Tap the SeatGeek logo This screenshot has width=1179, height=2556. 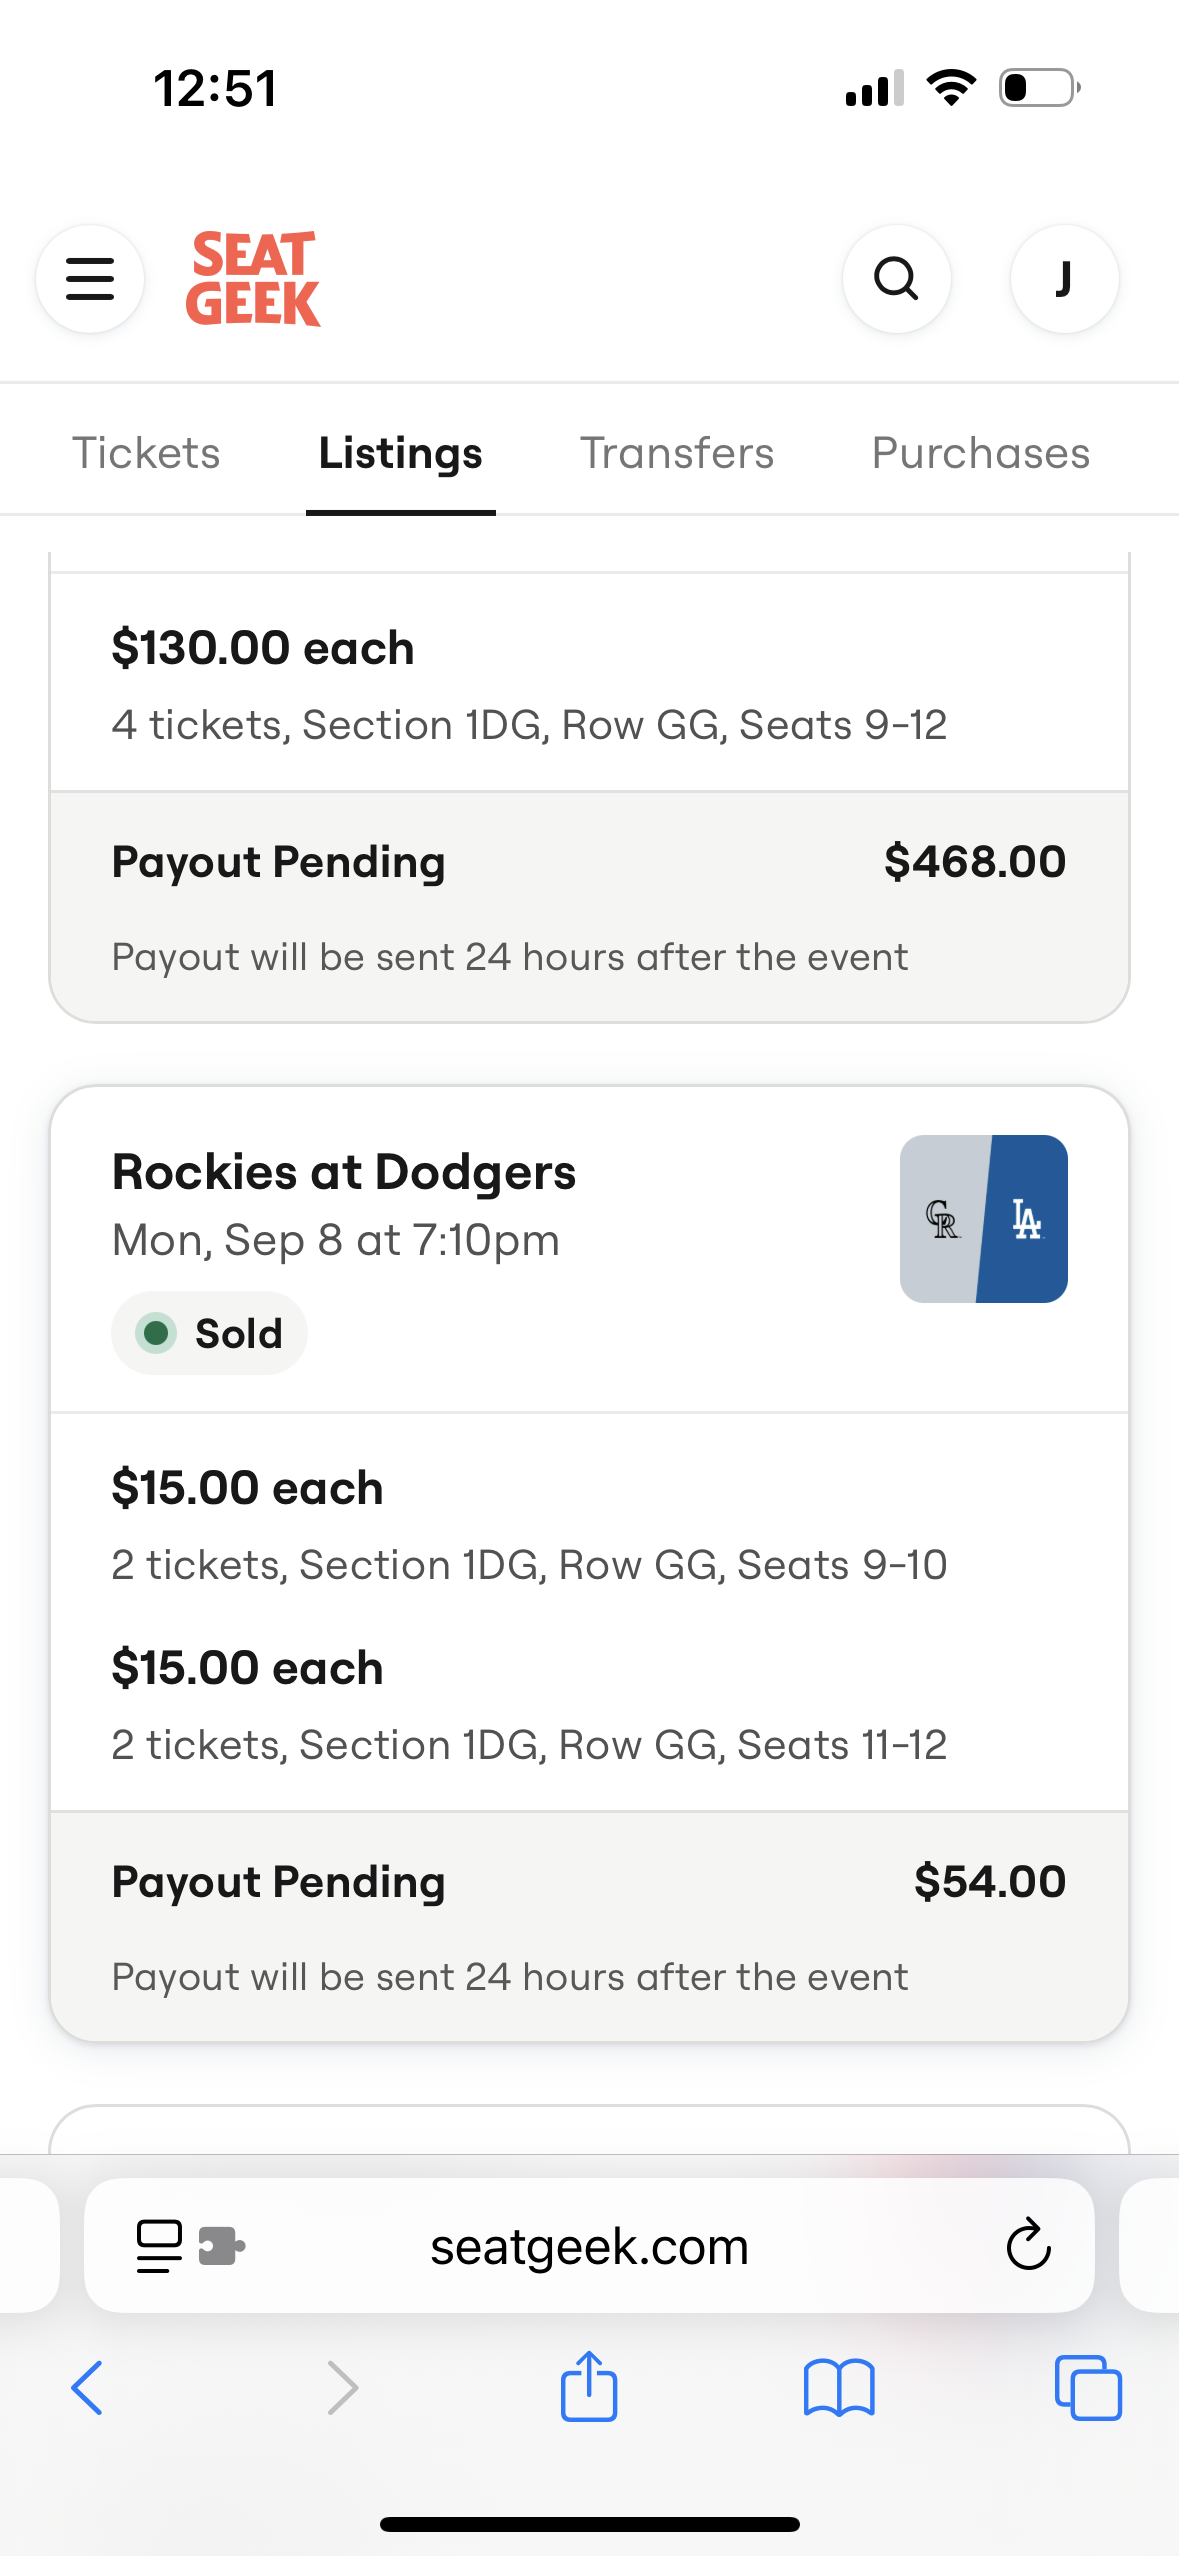click(x=253, y=279)
